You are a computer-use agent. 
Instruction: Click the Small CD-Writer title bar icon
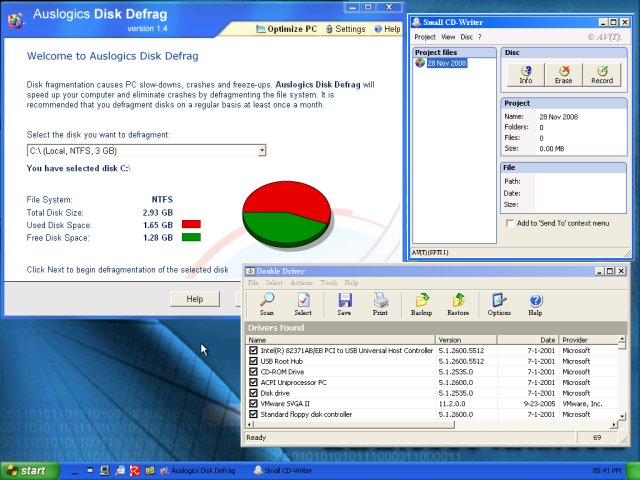point(416,22)
